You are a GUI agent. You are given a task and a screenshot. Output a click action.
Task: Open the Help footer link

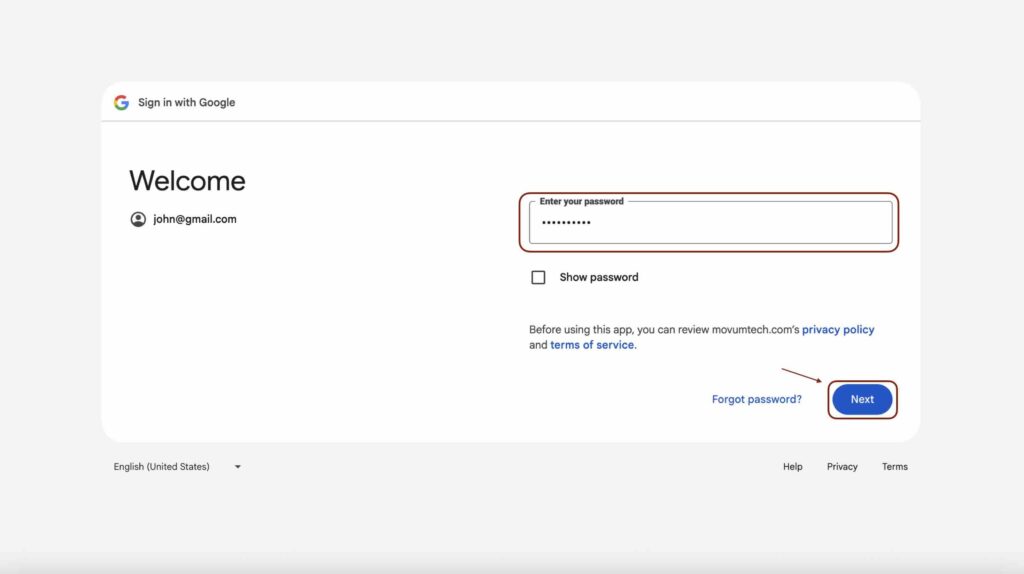tap(792, 467)
